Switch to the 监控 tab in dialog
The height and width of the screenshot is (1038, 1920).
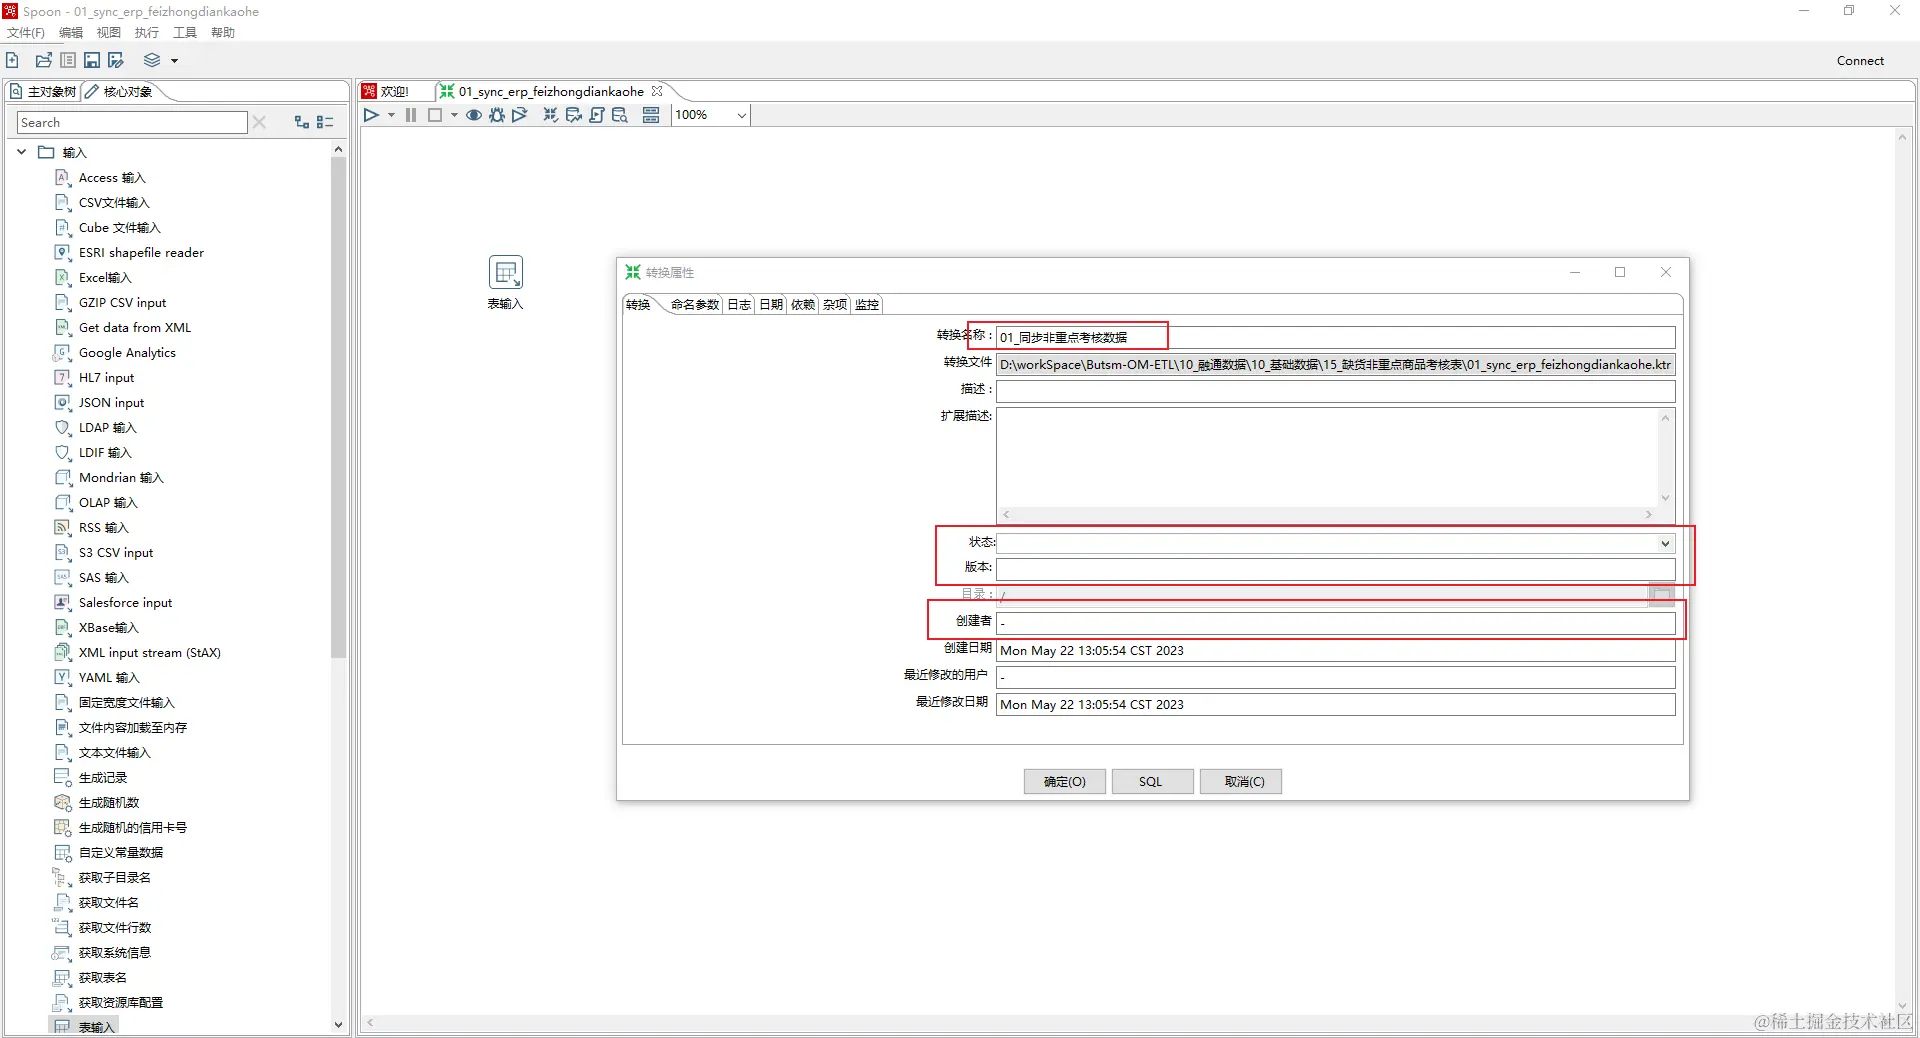pos(867,305)
